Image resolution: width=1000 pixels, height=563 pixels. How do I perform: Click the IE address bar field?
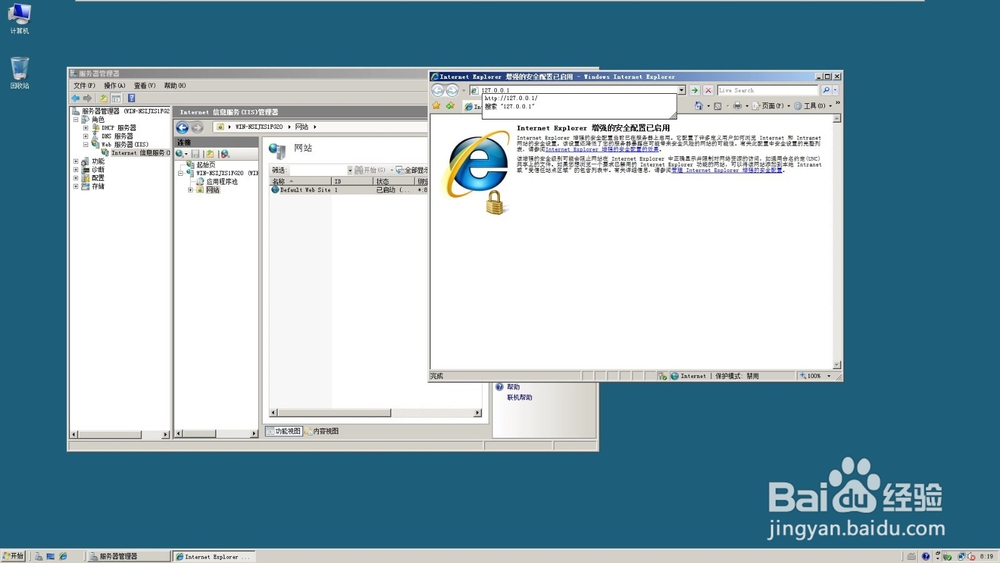point(573,91)
